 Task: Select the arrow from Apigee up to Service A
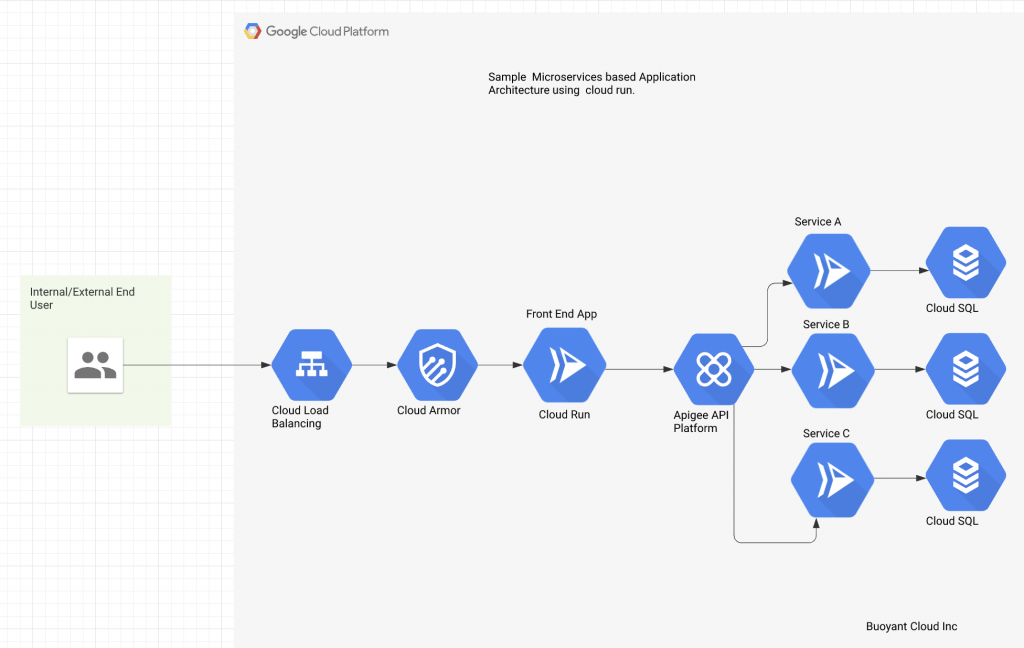point(767,315)
